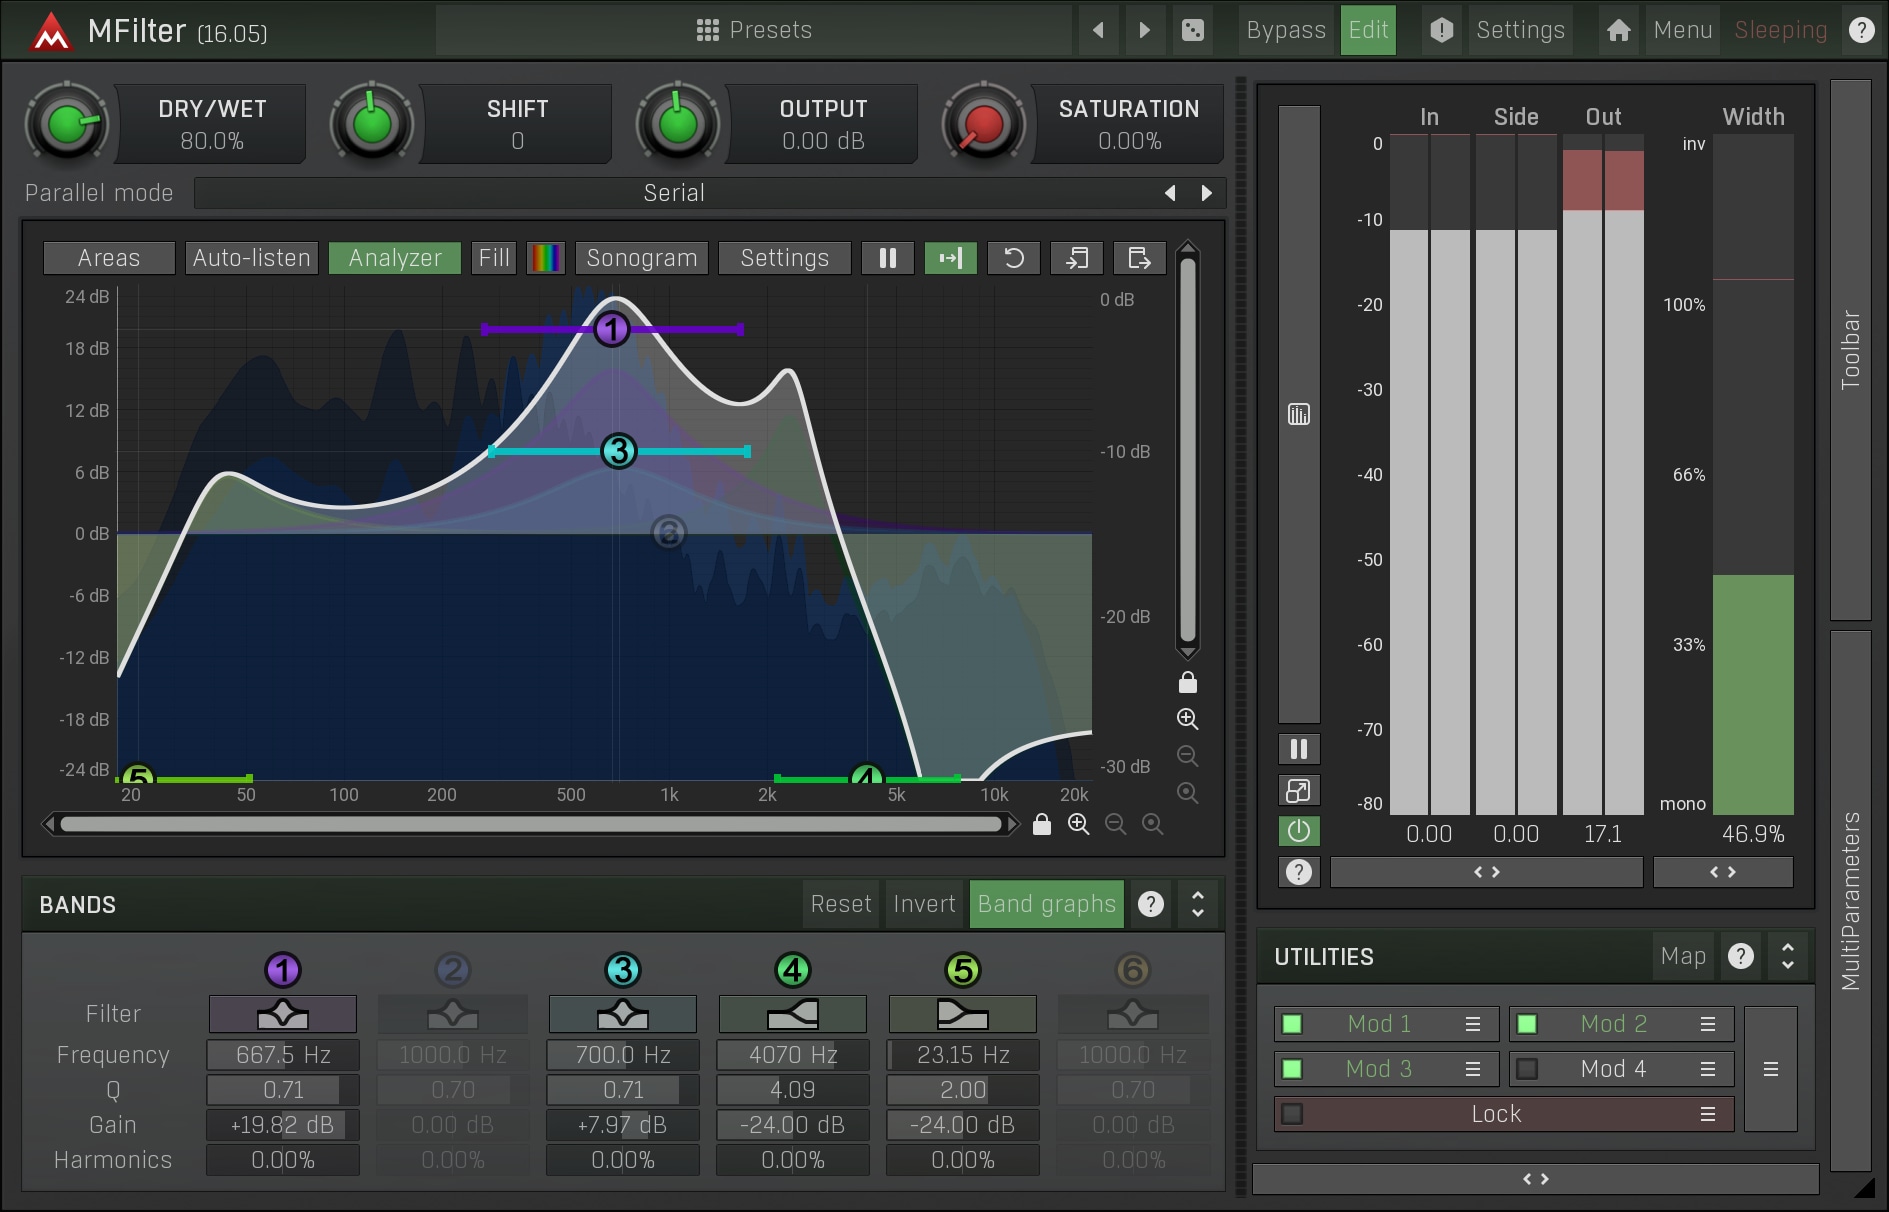Screen dimensions: 1889x1212
Task: Click the vertical zoom lock icon
Action: tap(1188, 683)
